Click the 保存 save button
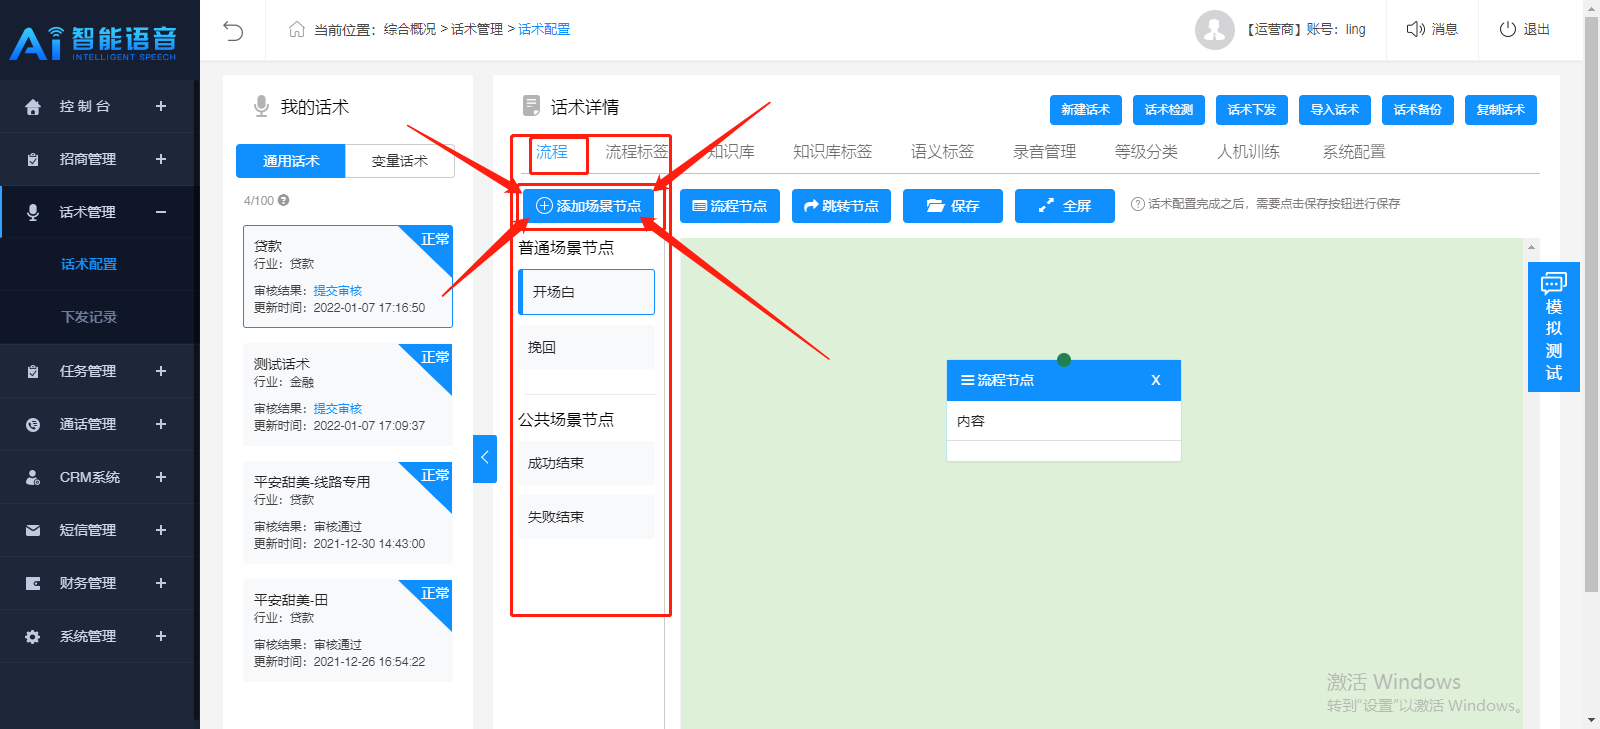Viewport: 1600px width, 729px height. 953,206
